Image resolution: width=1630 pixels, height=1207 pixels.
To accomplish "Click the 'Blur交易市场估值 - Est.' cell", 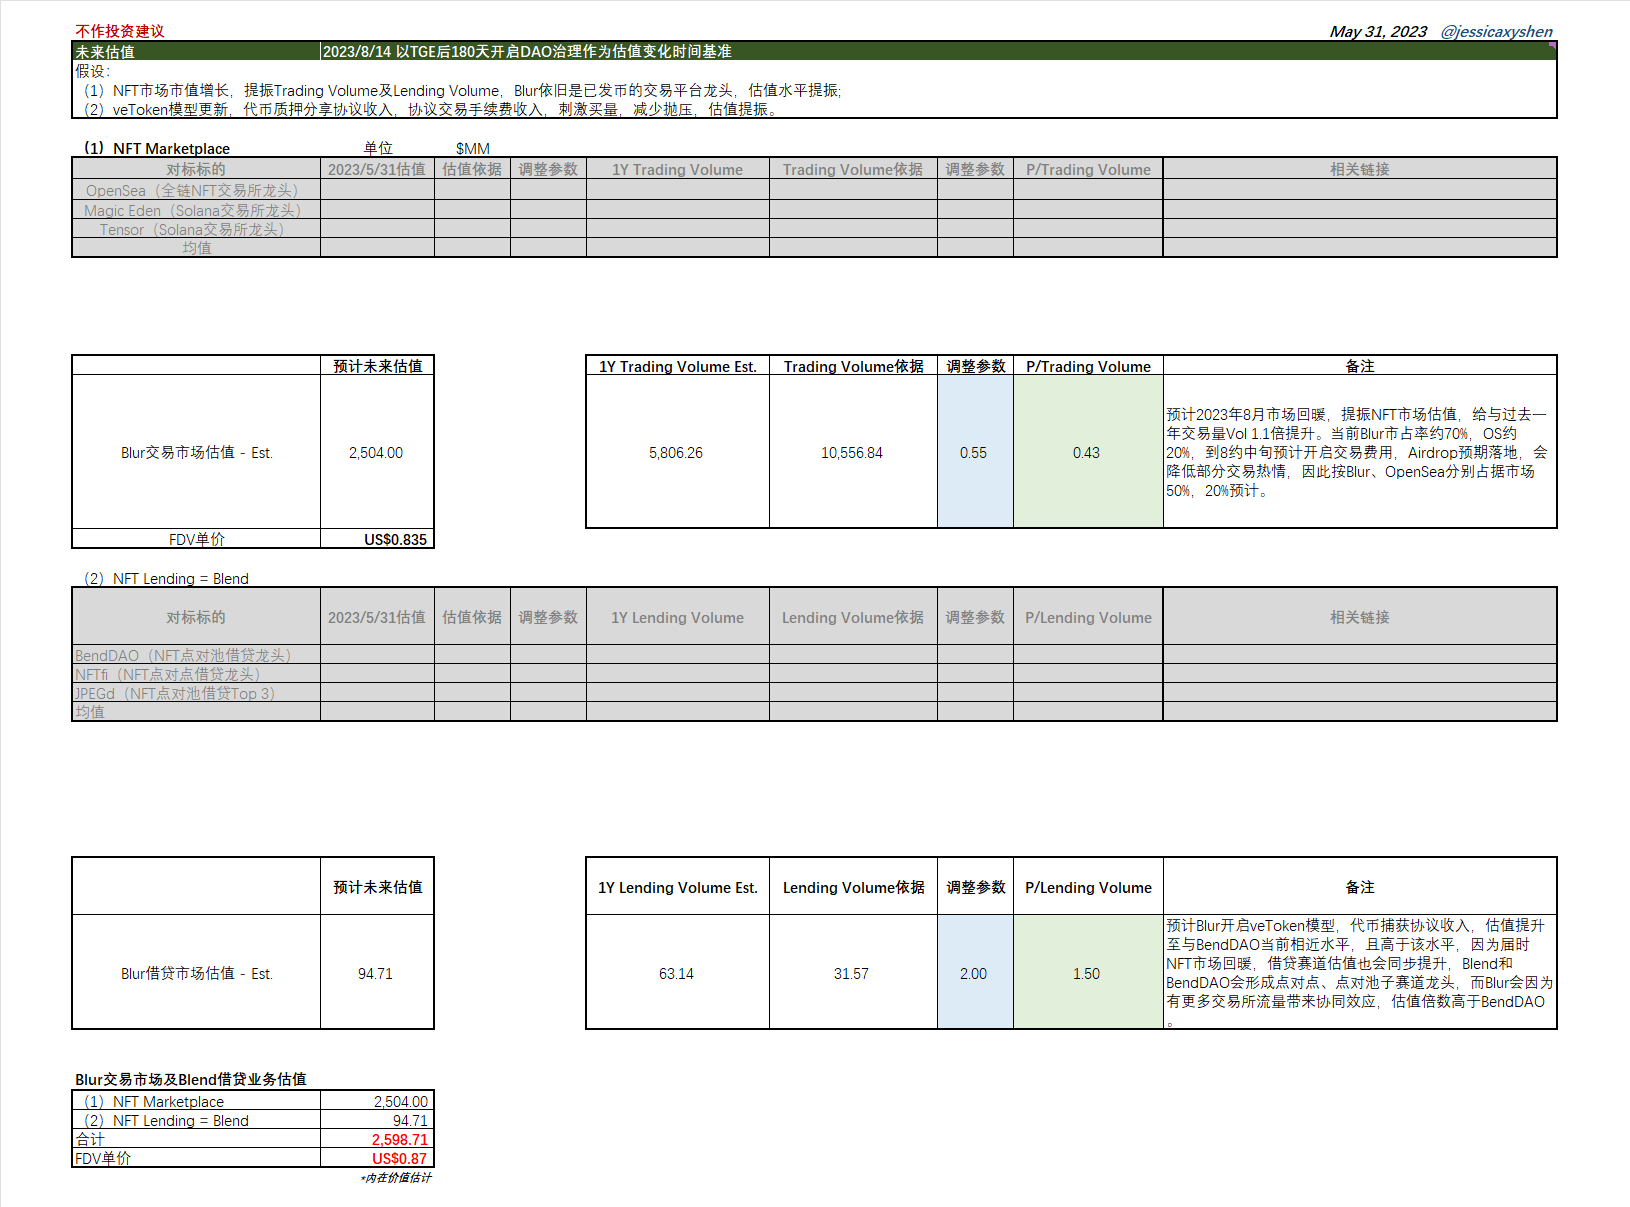I will click(x=196, y=452).
